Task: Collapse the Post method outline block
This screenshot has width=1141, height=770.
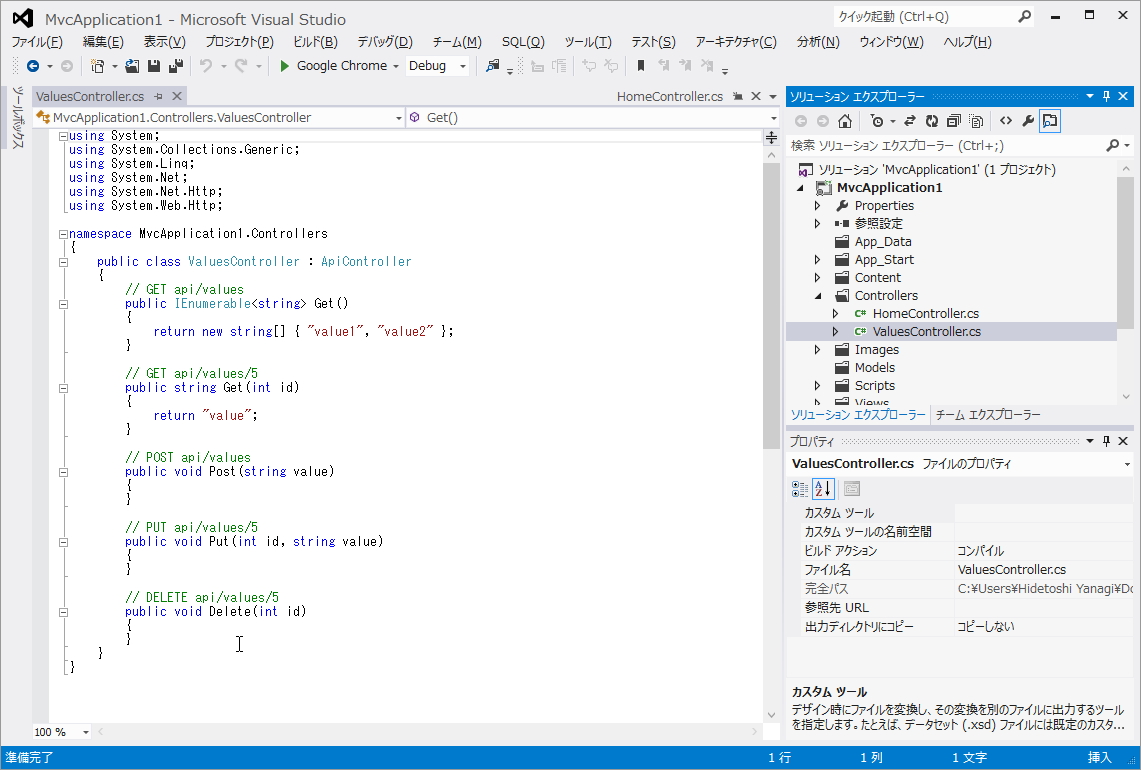Action: tap(63, 472)
